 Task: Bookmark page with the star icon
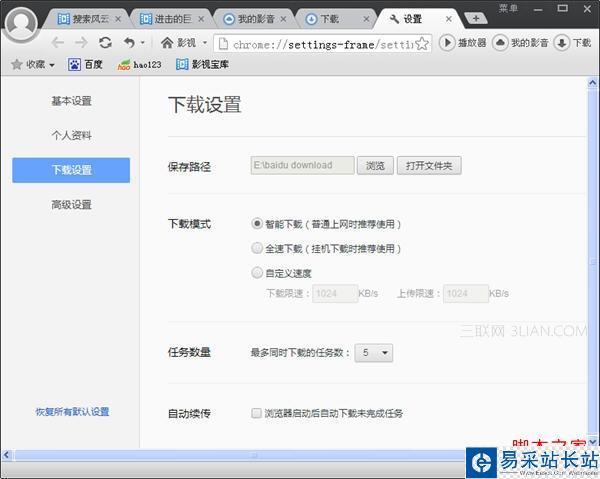pos(422,44)
